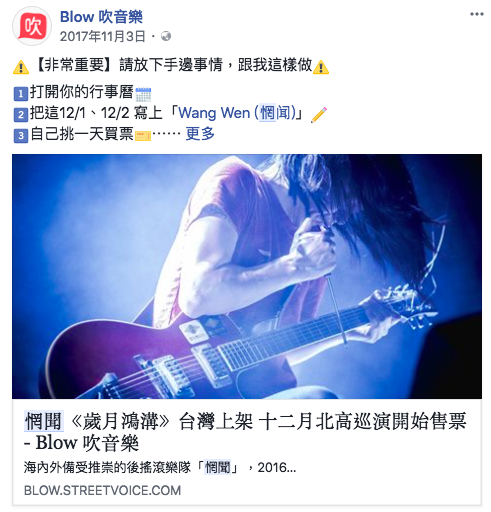The width and height of the screenshot is (491, 512).
Task: Click the first warning sign emoji
Action: pos(21,67)
